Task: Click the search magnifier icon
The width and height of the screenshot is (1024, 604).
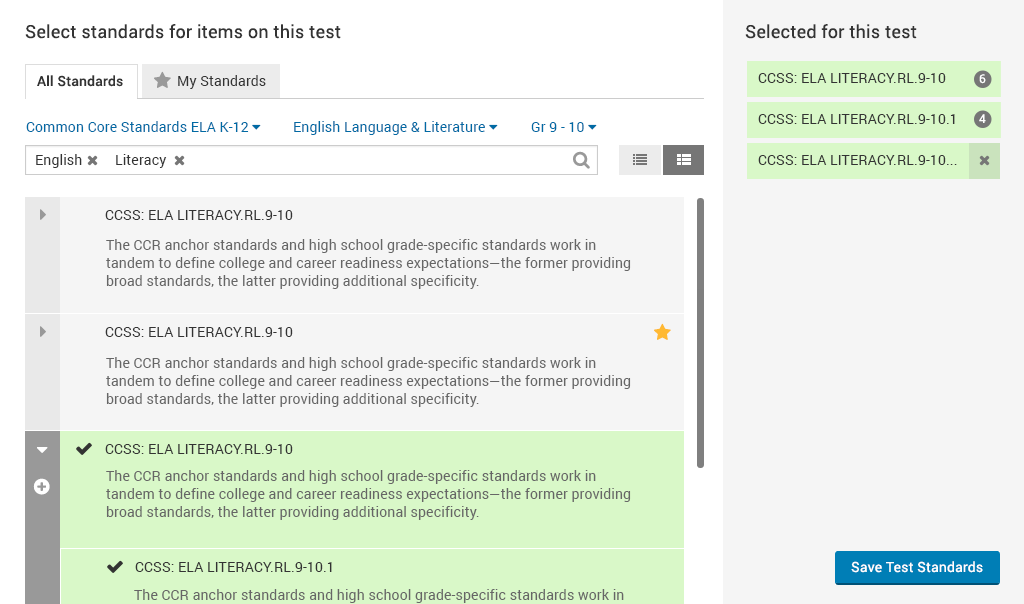Action: [x=581, y=160]
